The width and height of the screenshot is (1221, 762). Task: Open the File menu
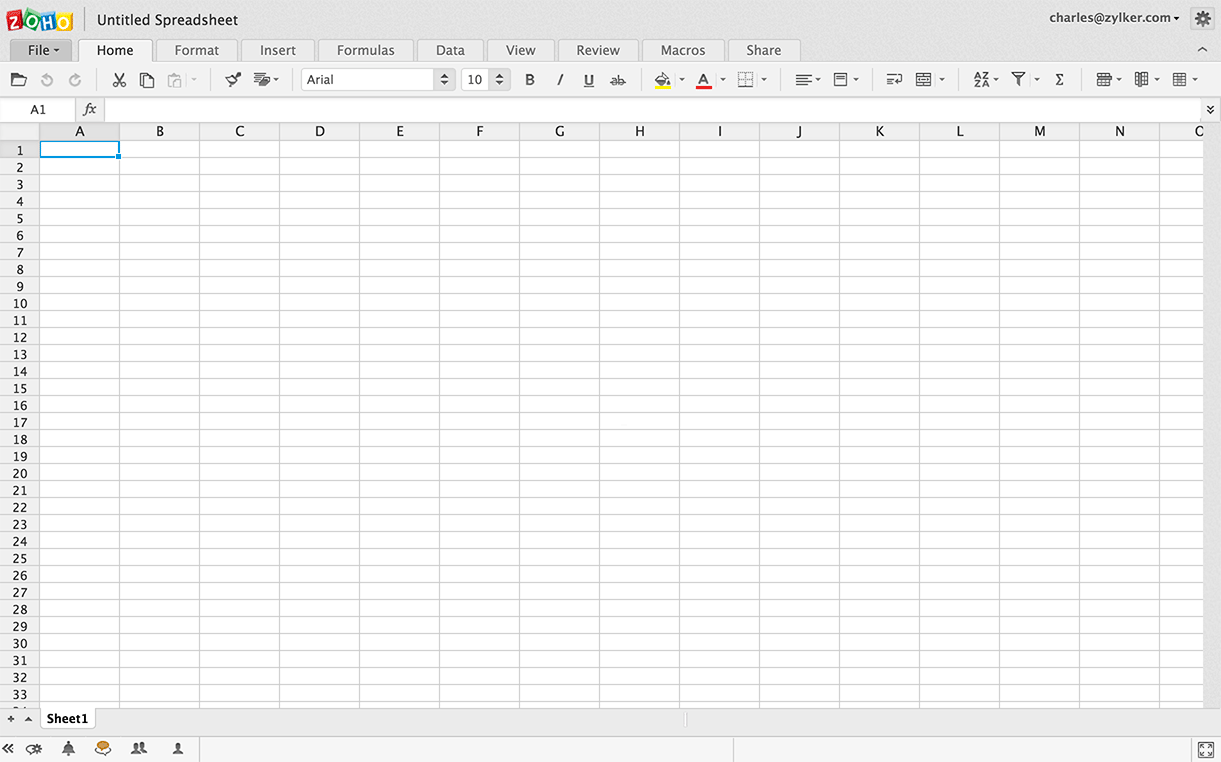tap(40, 49)
